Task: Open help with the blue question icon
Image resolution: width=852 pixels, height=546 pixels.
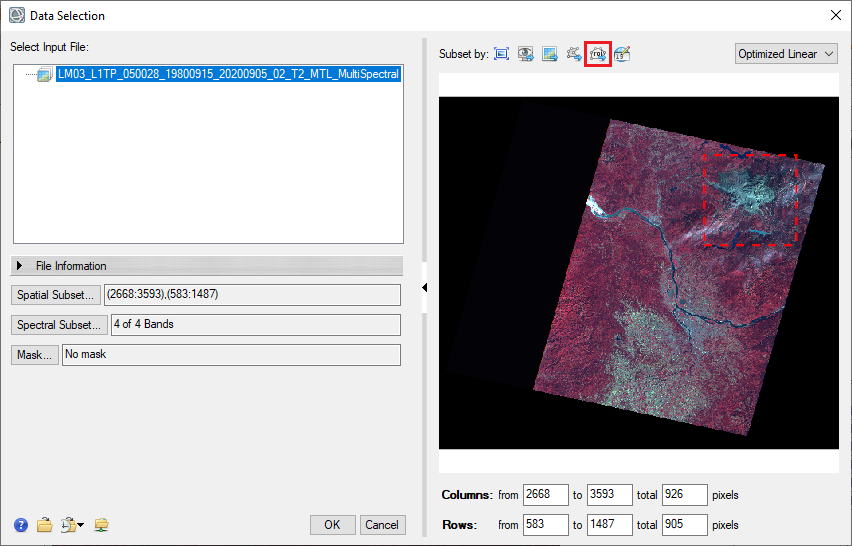Action: [21, 525]
